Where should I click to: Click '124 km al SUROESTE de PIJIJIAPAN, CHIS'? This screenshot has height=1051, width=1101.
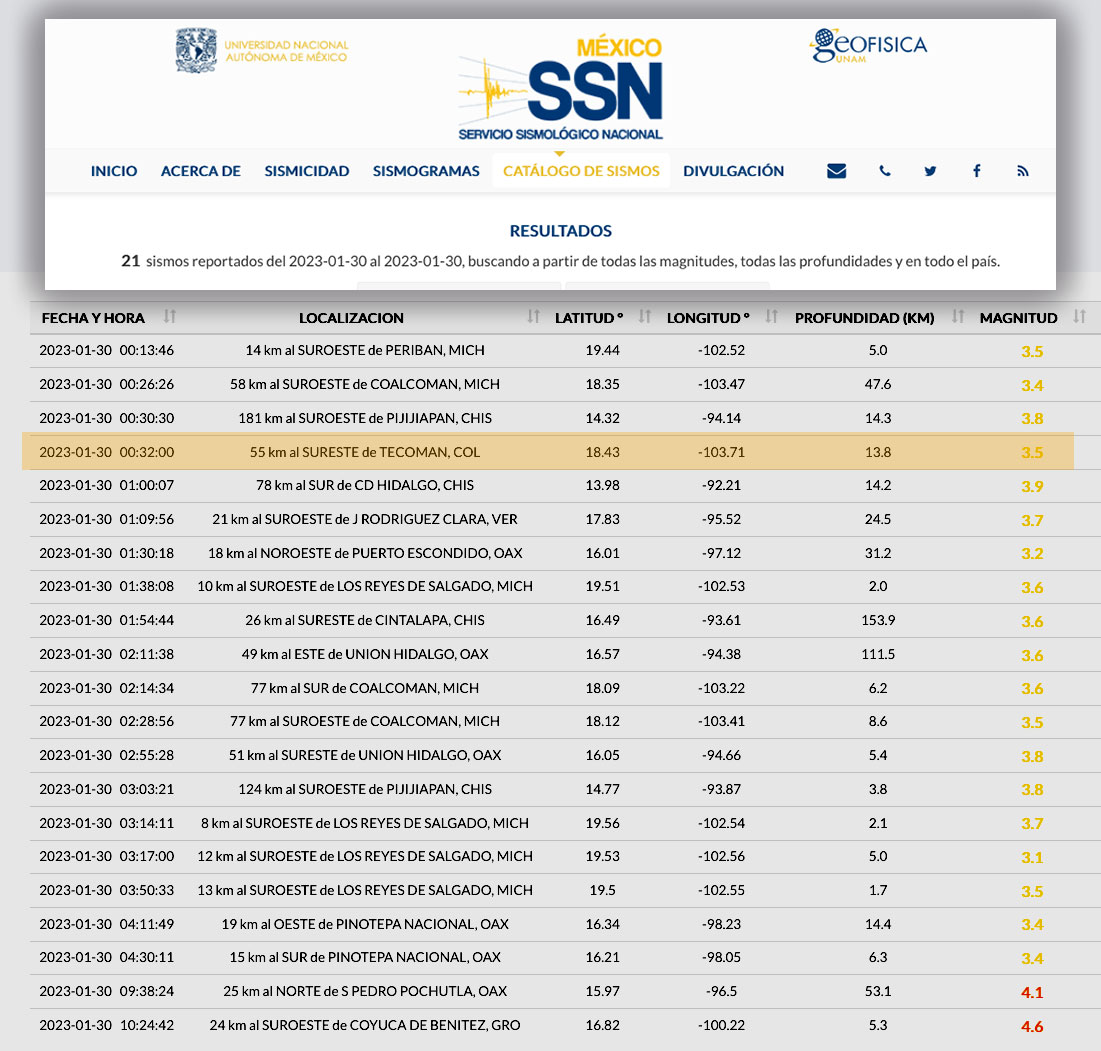364,789
